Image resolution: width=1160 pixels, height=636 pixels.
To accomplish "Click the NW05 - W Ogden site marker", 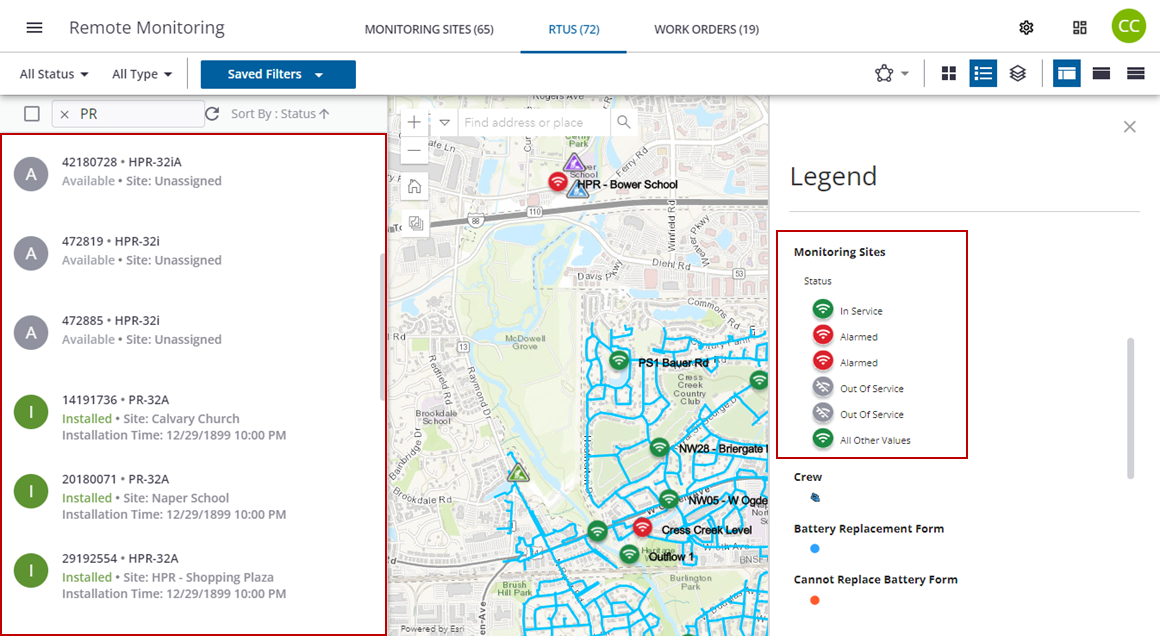I will (669, 499).
